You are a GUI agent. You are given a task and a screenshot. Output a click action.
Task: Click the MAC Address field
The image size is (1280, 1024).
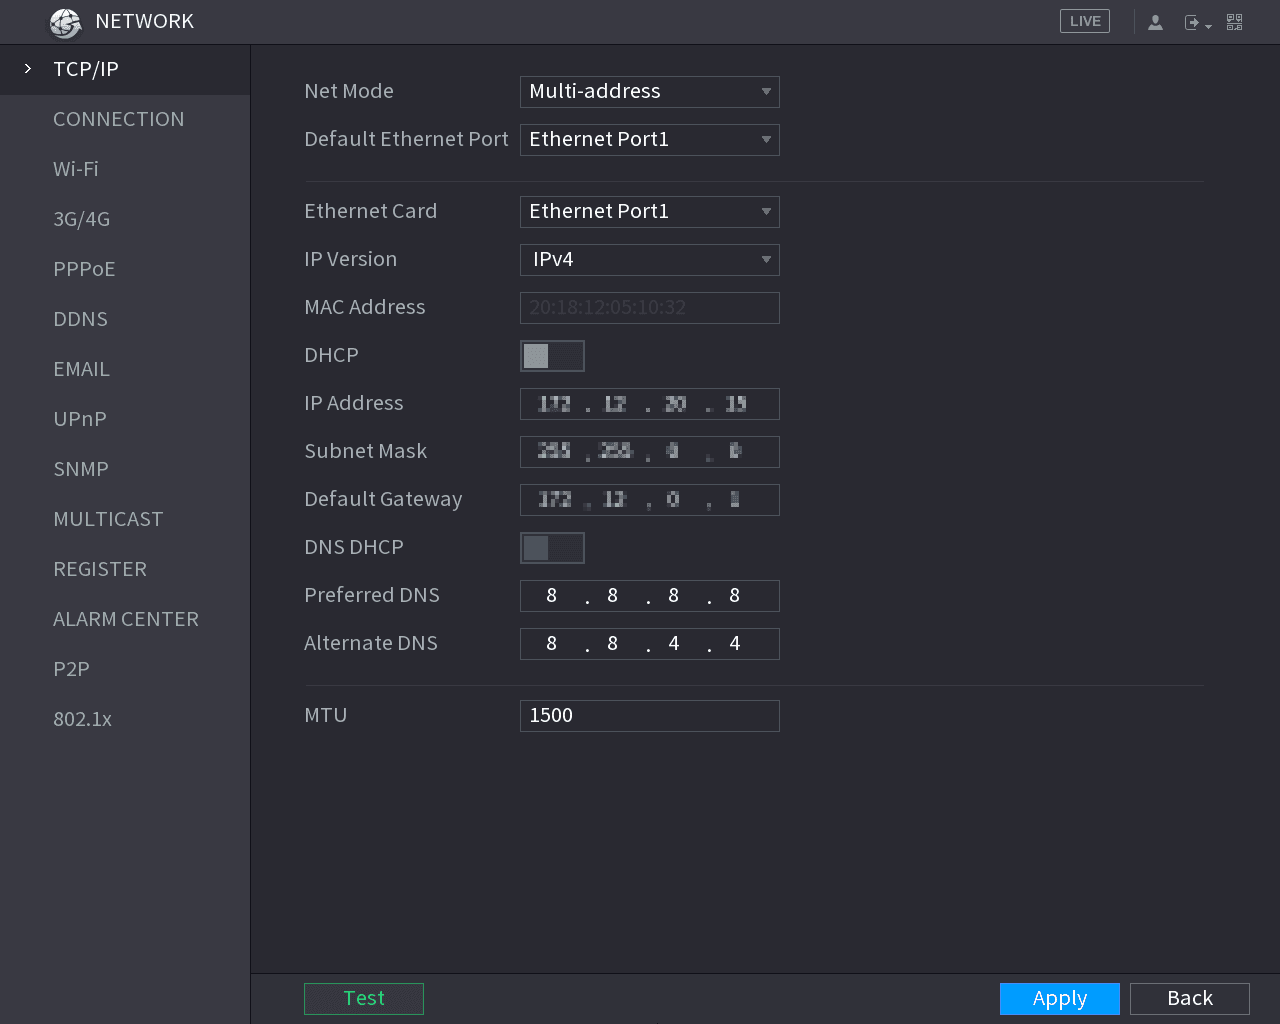point(650,308)
